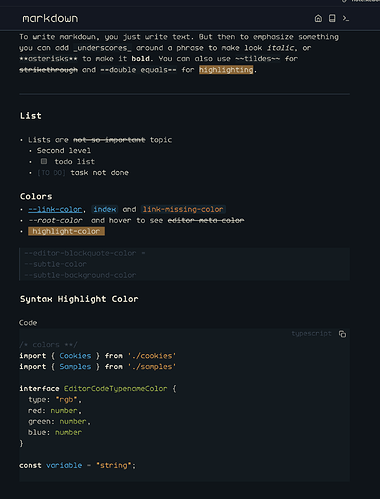Image resolution: width=380 pixels, height=499 pixels.
Task: Place cursor in Colors heading
Action: pos(36,196)
